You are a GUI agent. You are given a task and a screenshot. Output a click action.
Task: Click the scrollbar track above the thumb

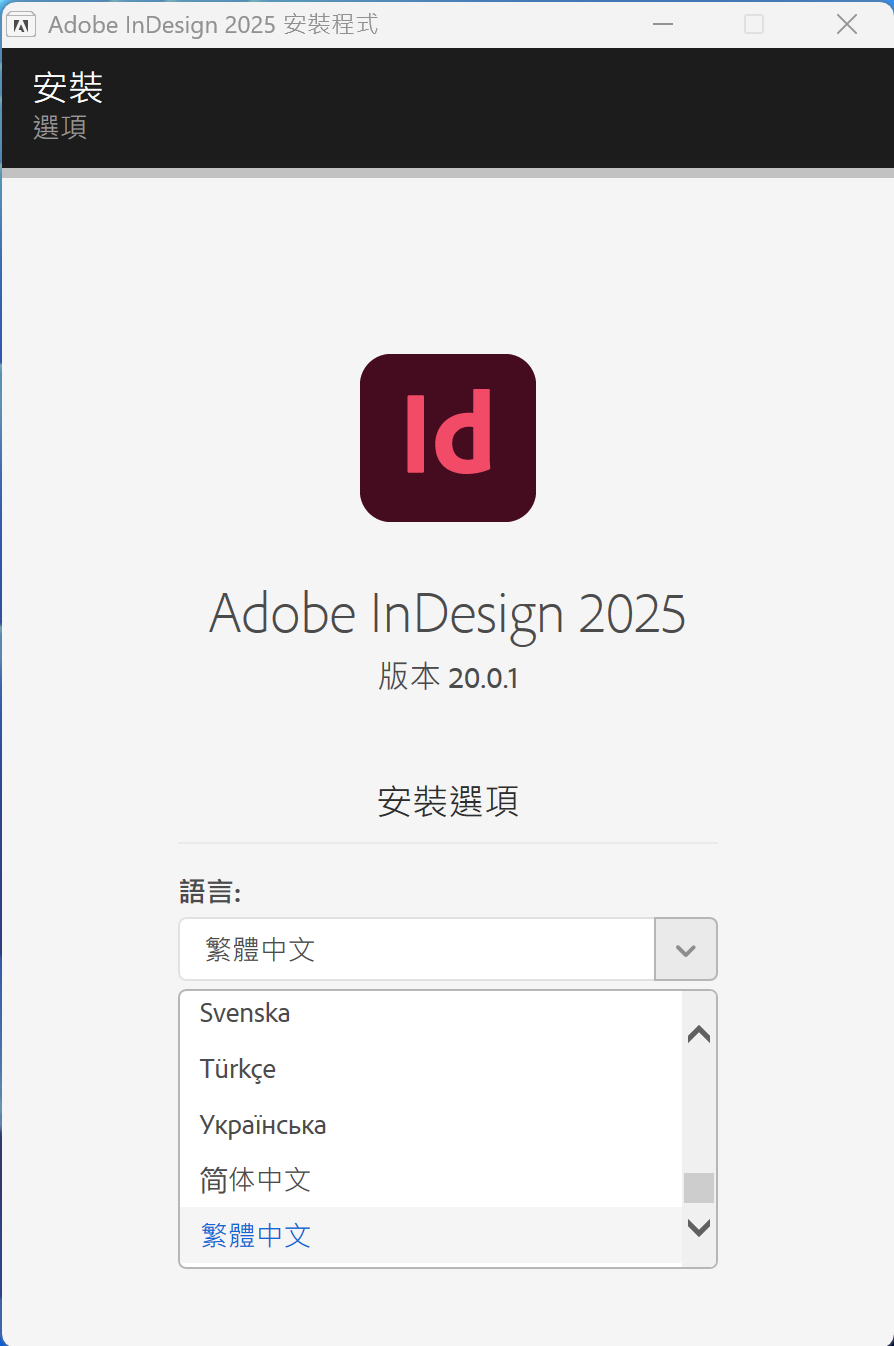(699, 1110)
